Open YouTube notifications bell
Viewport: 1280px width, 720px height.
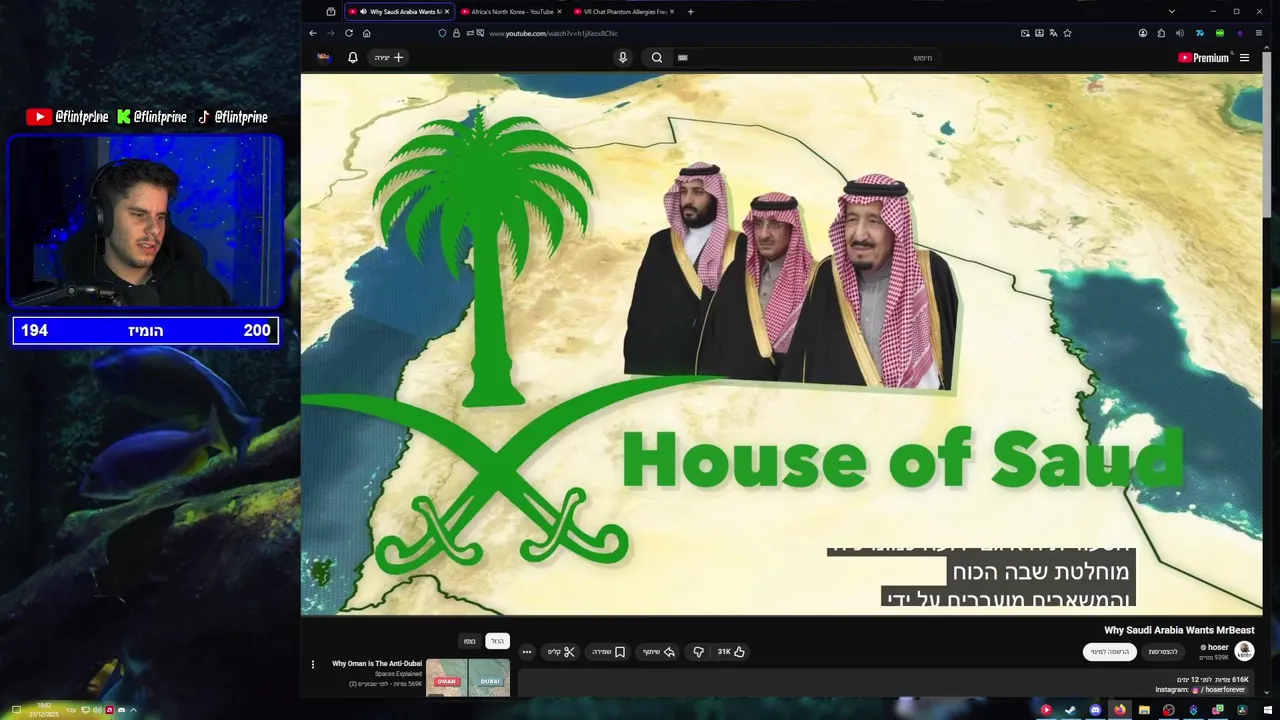click(352, 57)
